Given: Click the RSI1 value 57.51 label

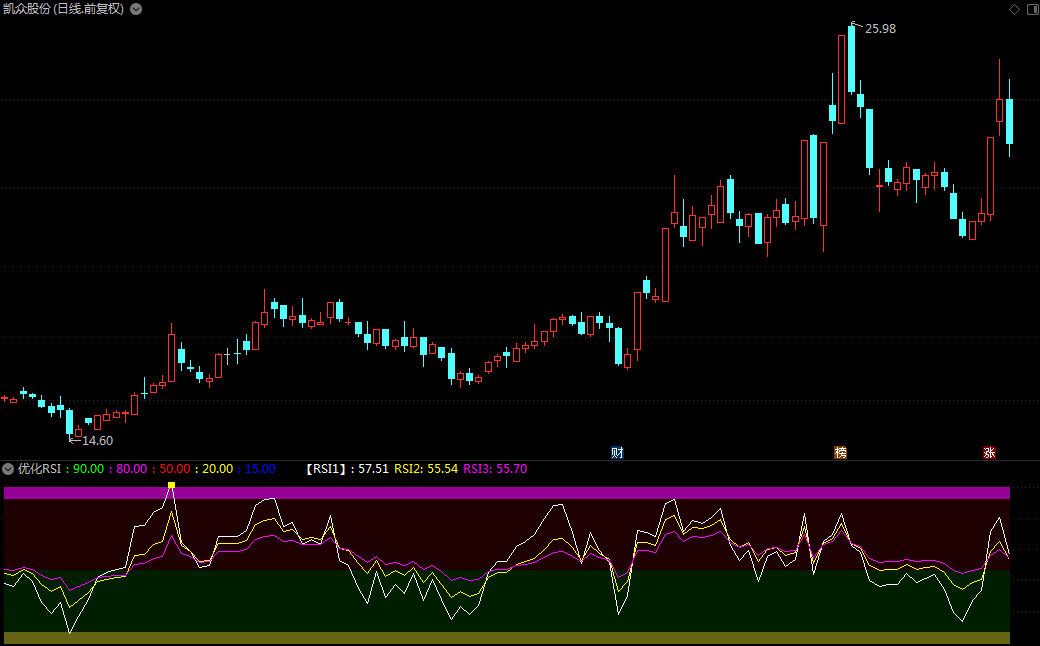Looking at the screenshot, I should [347, 468].
